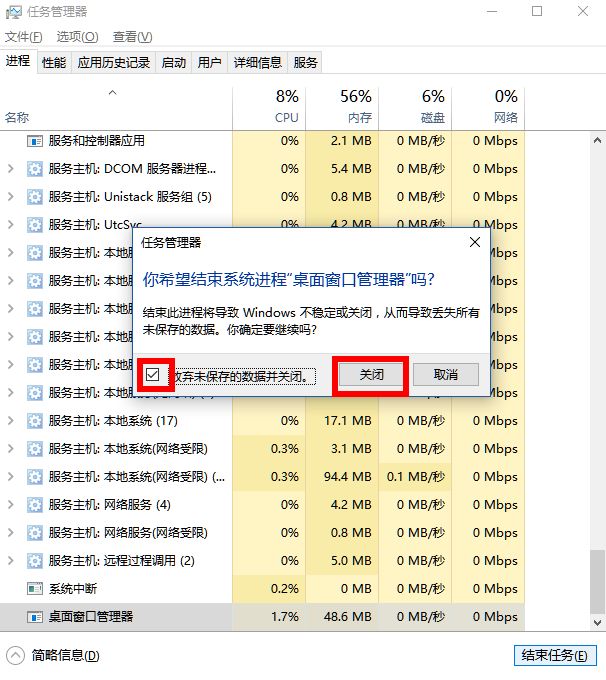Sort by the 内存 column header
The height and width of the screenshot is (680, 606).
(x=342, y=108)
